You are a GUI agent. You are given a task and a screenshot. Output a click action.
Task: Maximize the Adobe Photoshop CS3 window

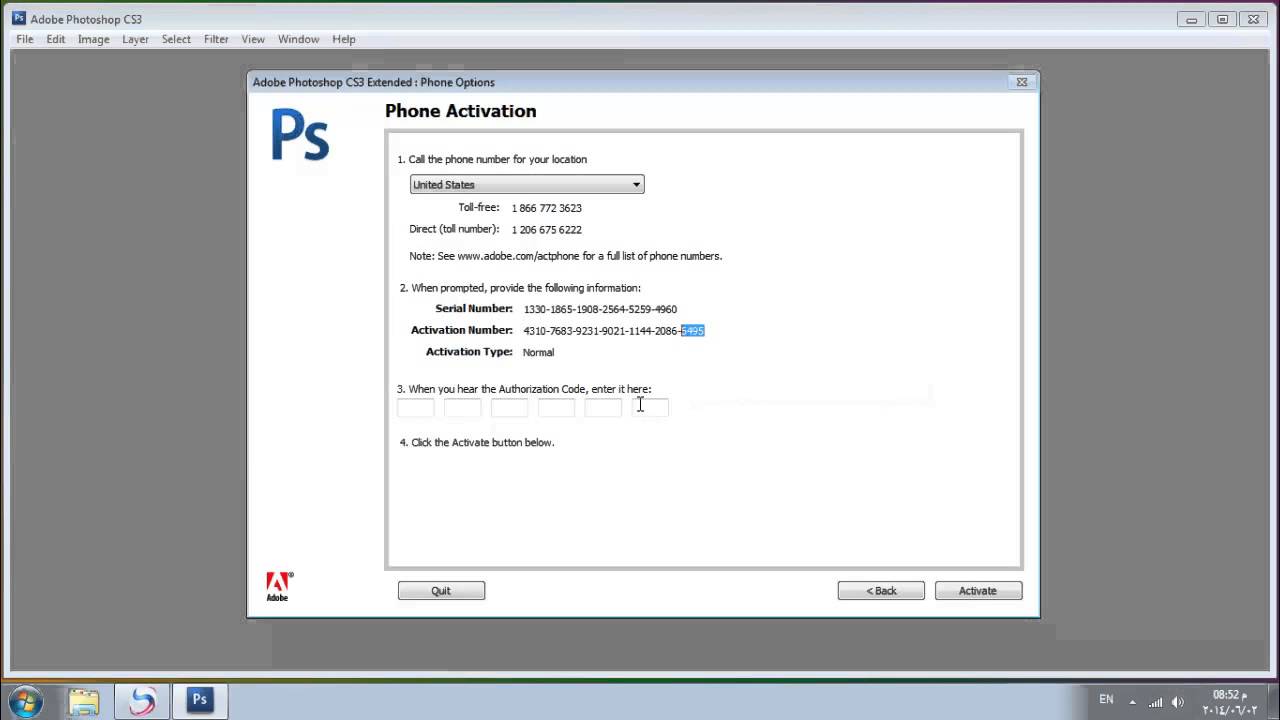click(1222, 18)
